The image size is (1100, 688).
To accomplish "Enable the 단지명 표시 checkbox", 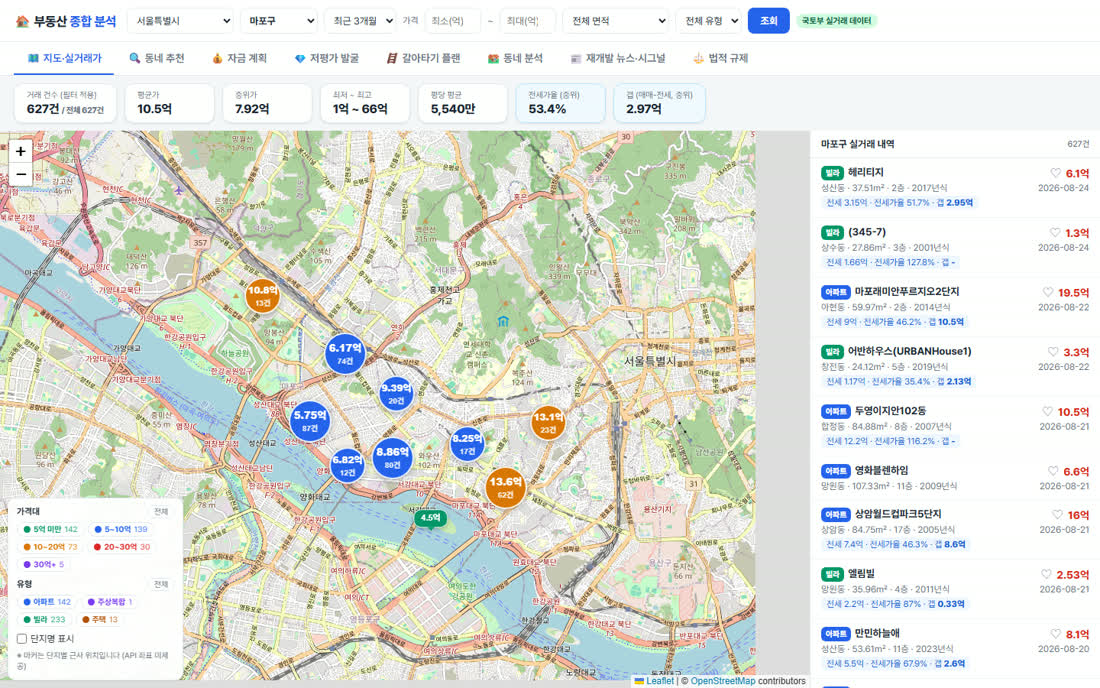I will [22, 639].
